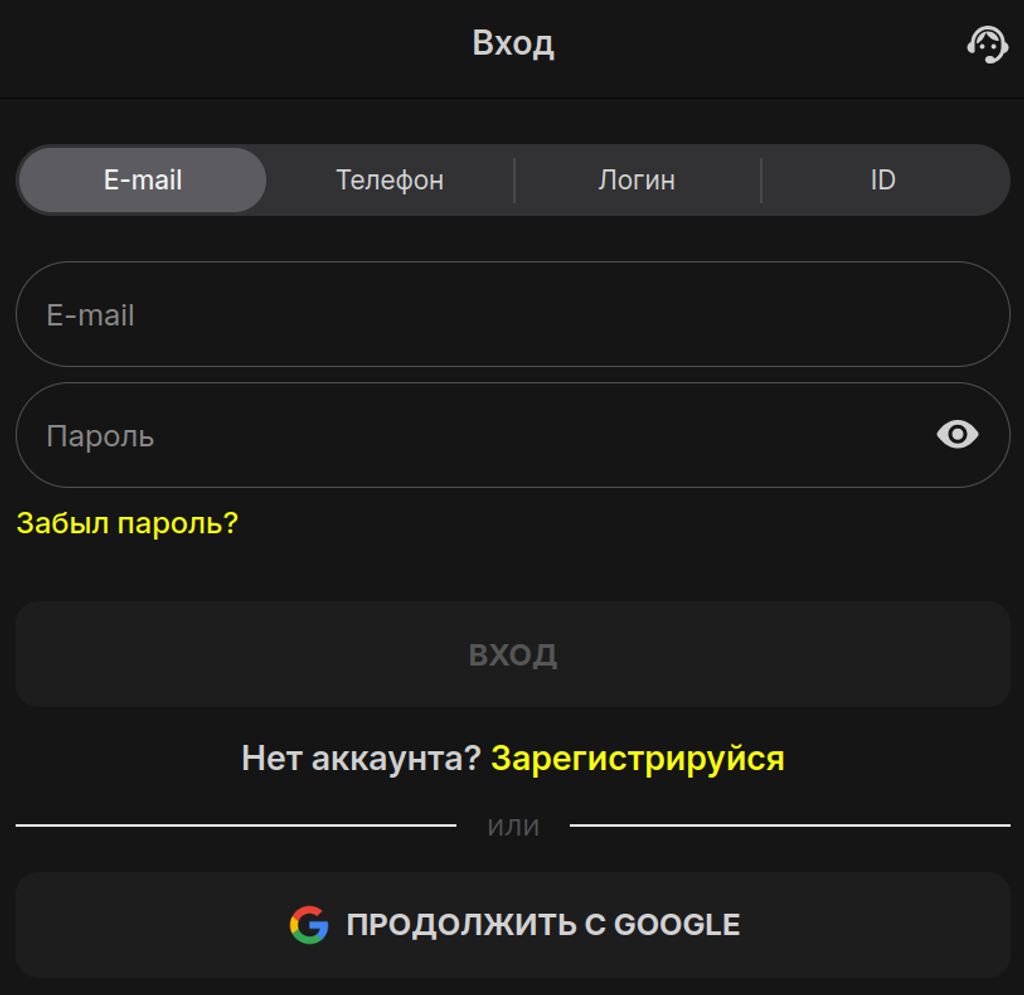Click the ВХОД submit button
1024x995 pixels.
[x=513, y=654]
